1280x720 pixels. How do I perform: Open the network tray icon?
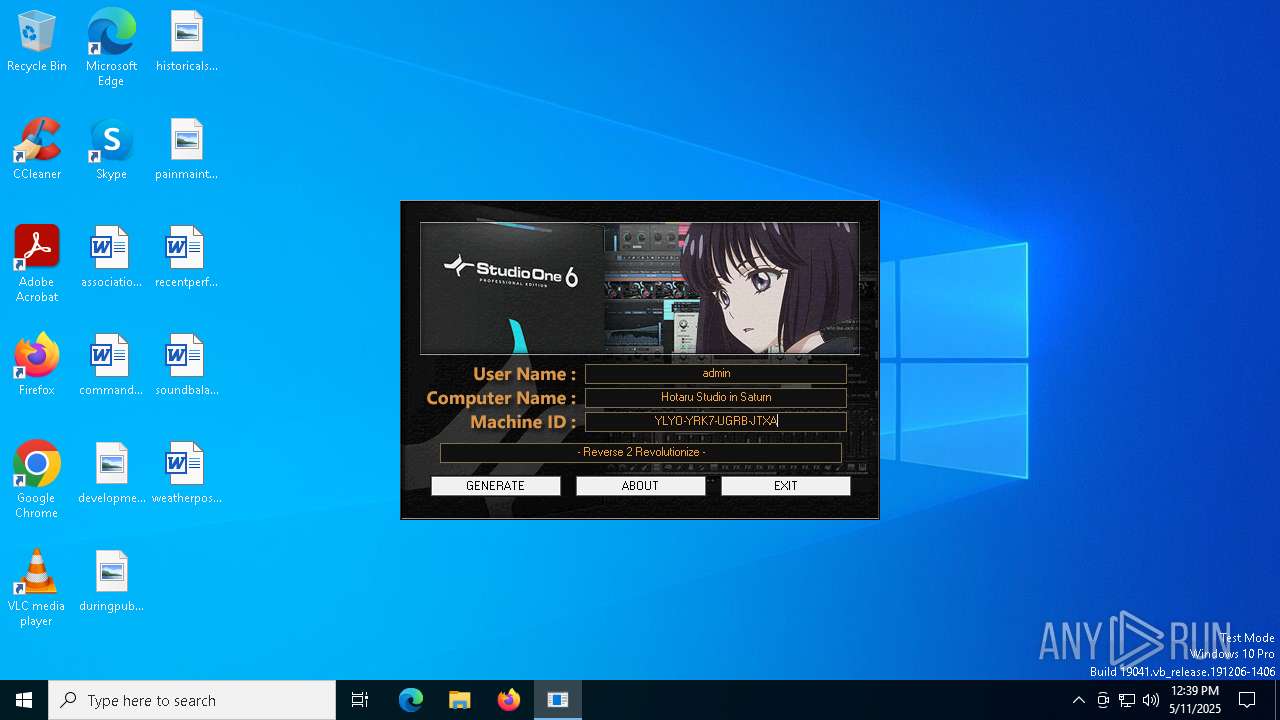[x=1127, y=700]
